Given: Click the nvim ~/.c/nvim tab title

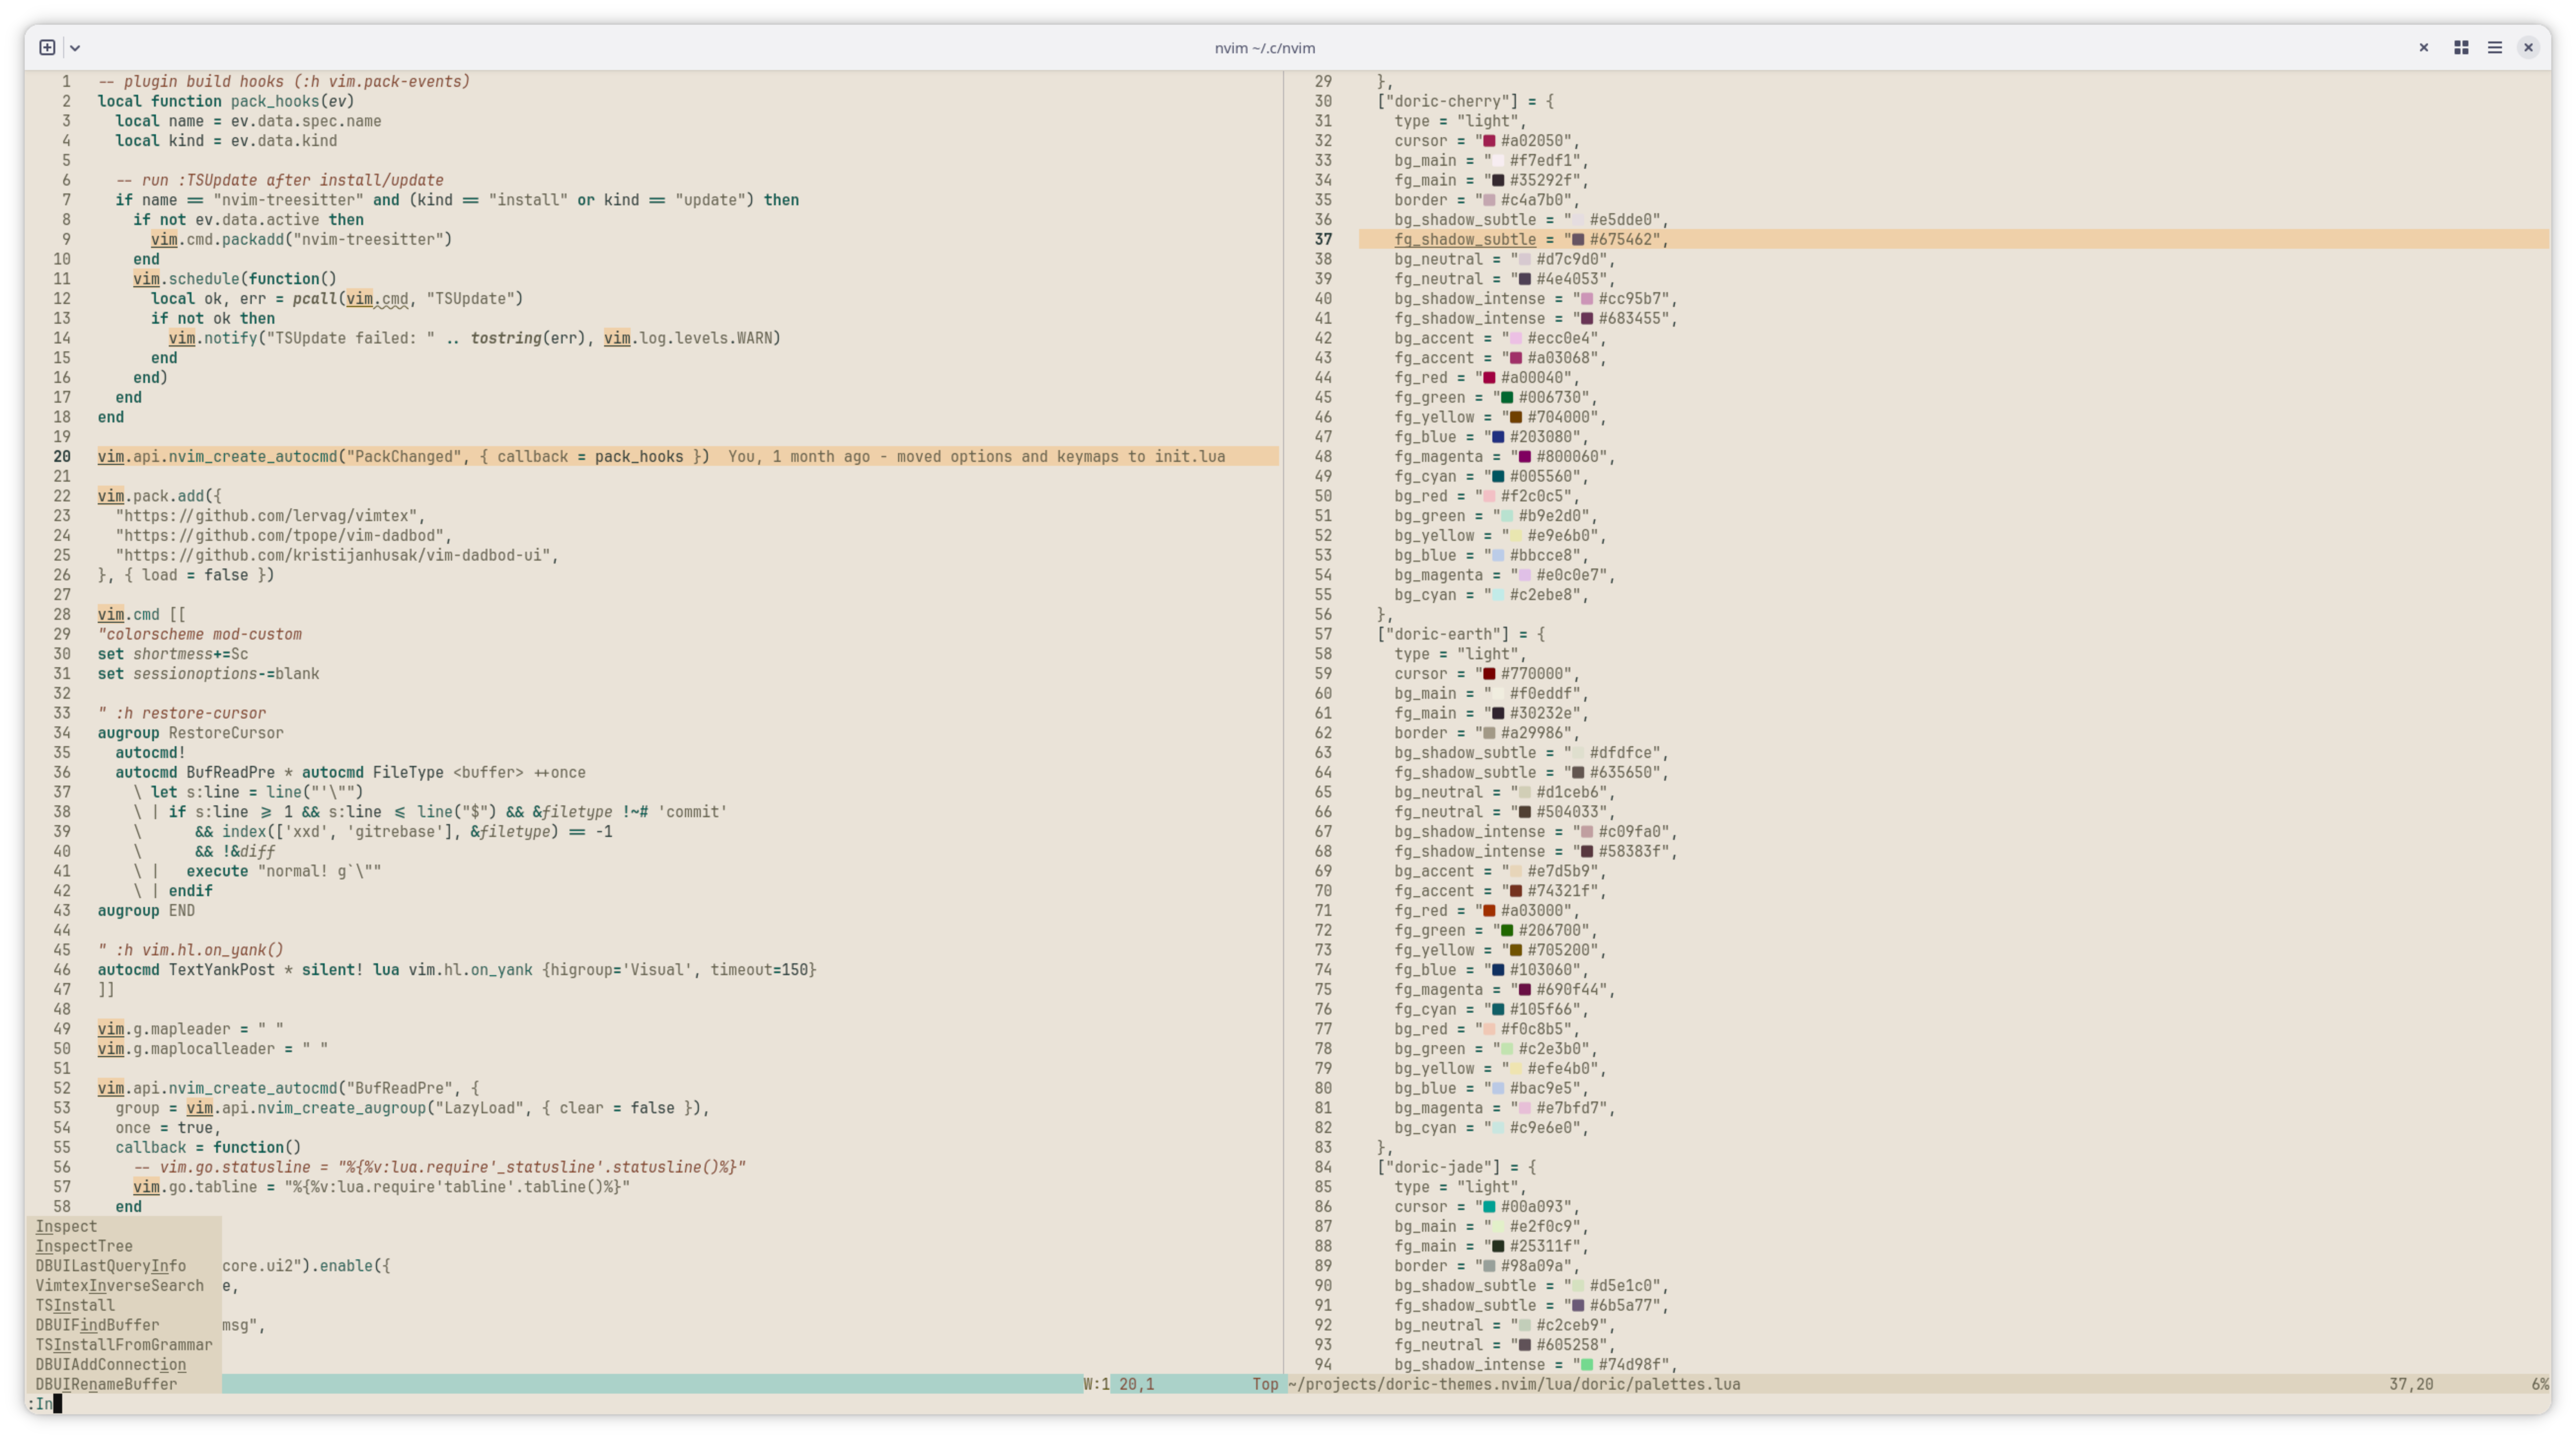Looking at the screenshot, I should pyautogui.click(x=1264, y=48).
